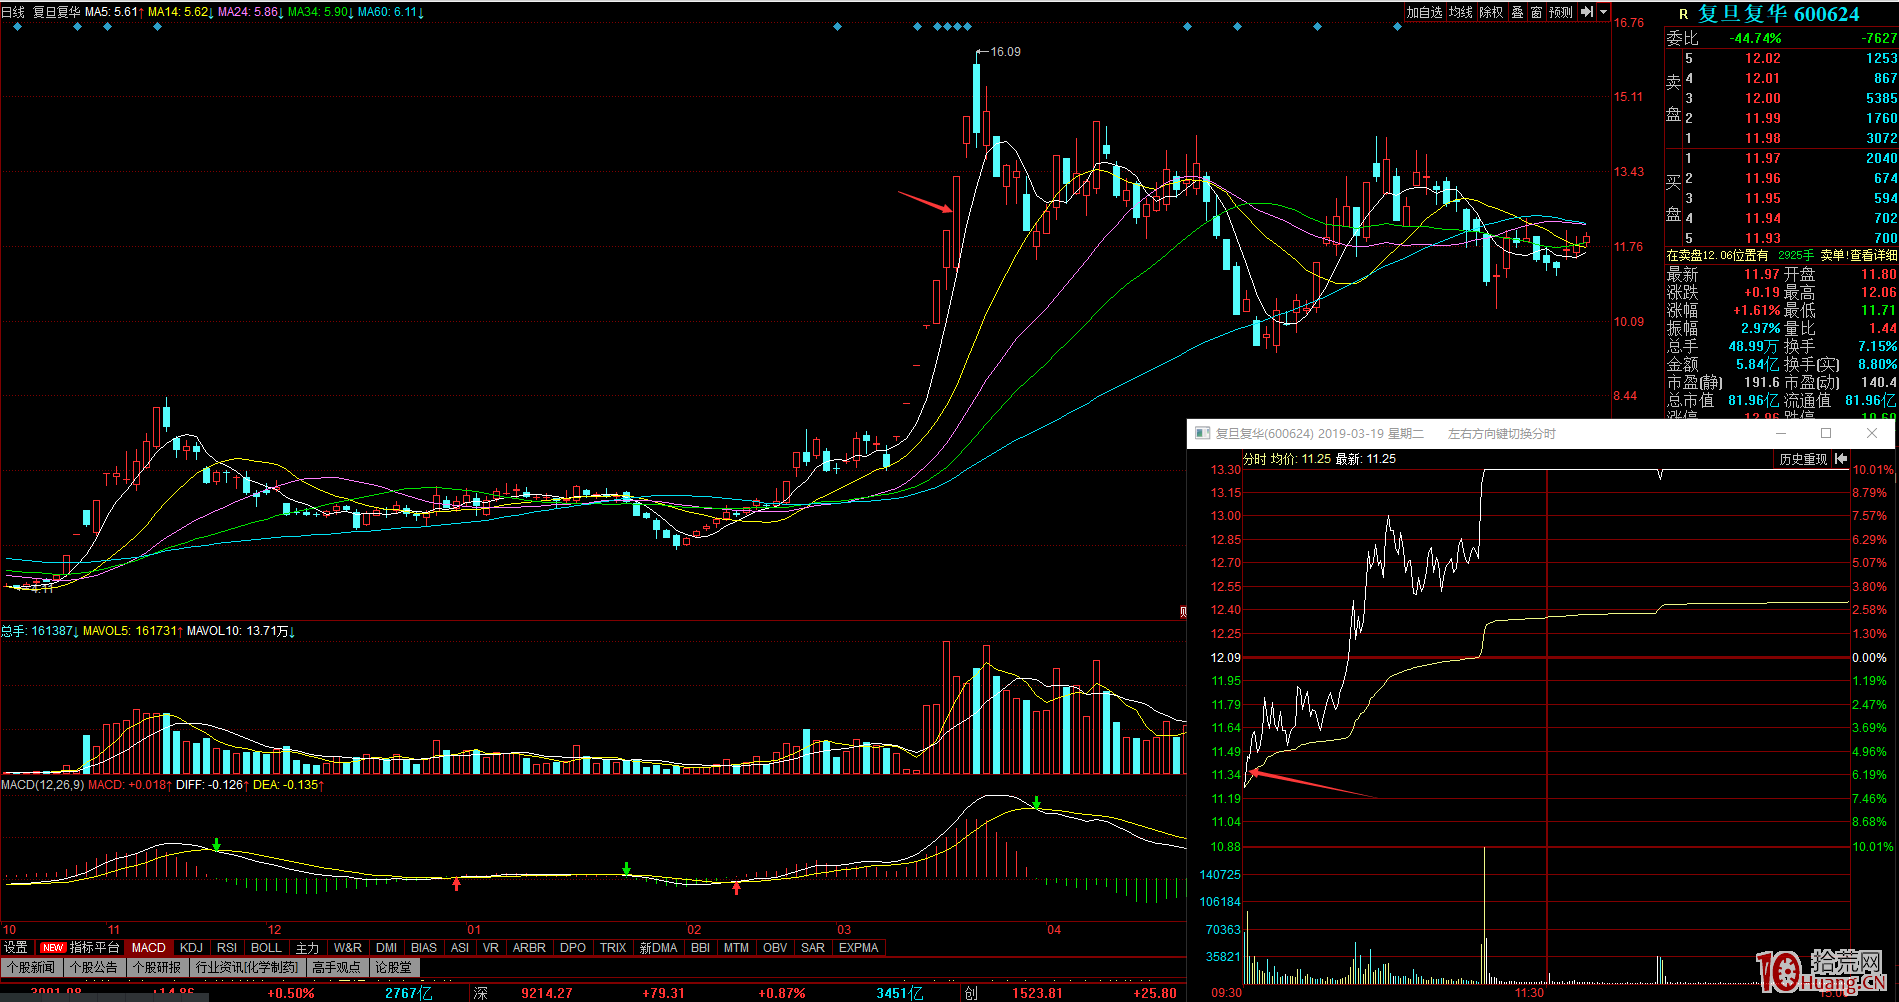Click the jump-to-end arrow icon
This screenshot has width=1899, height=1002.
click(x=1587, y=12)
